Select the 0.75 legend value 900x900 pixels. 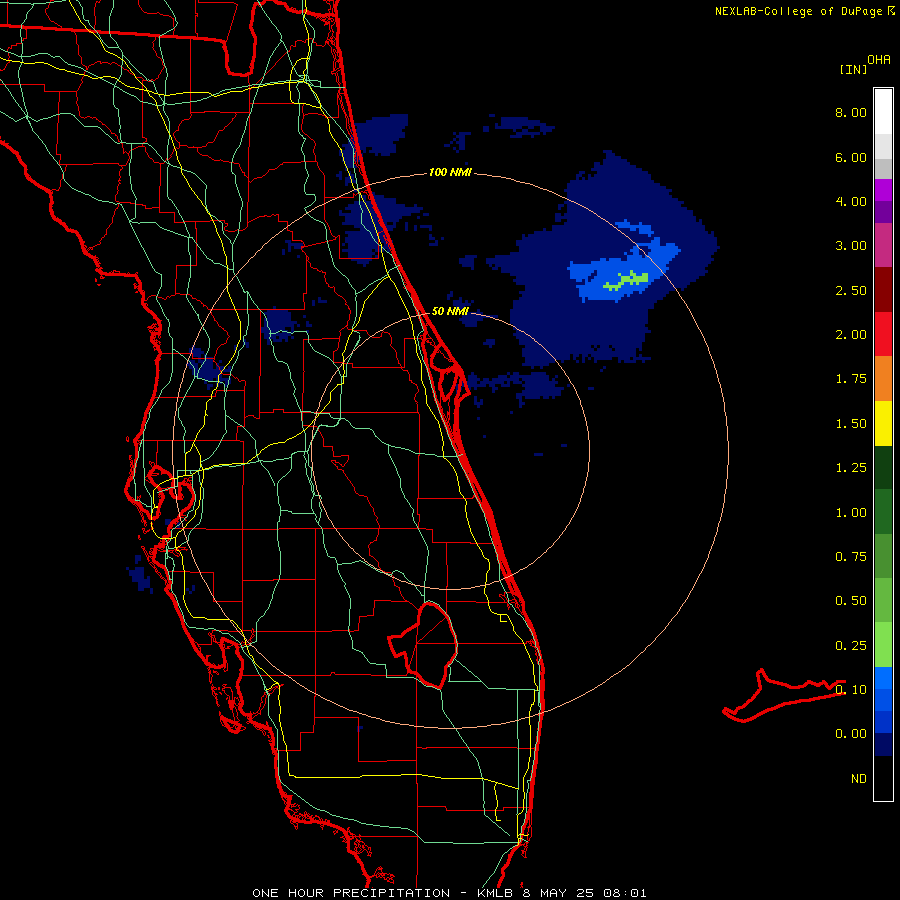[851, 557]
